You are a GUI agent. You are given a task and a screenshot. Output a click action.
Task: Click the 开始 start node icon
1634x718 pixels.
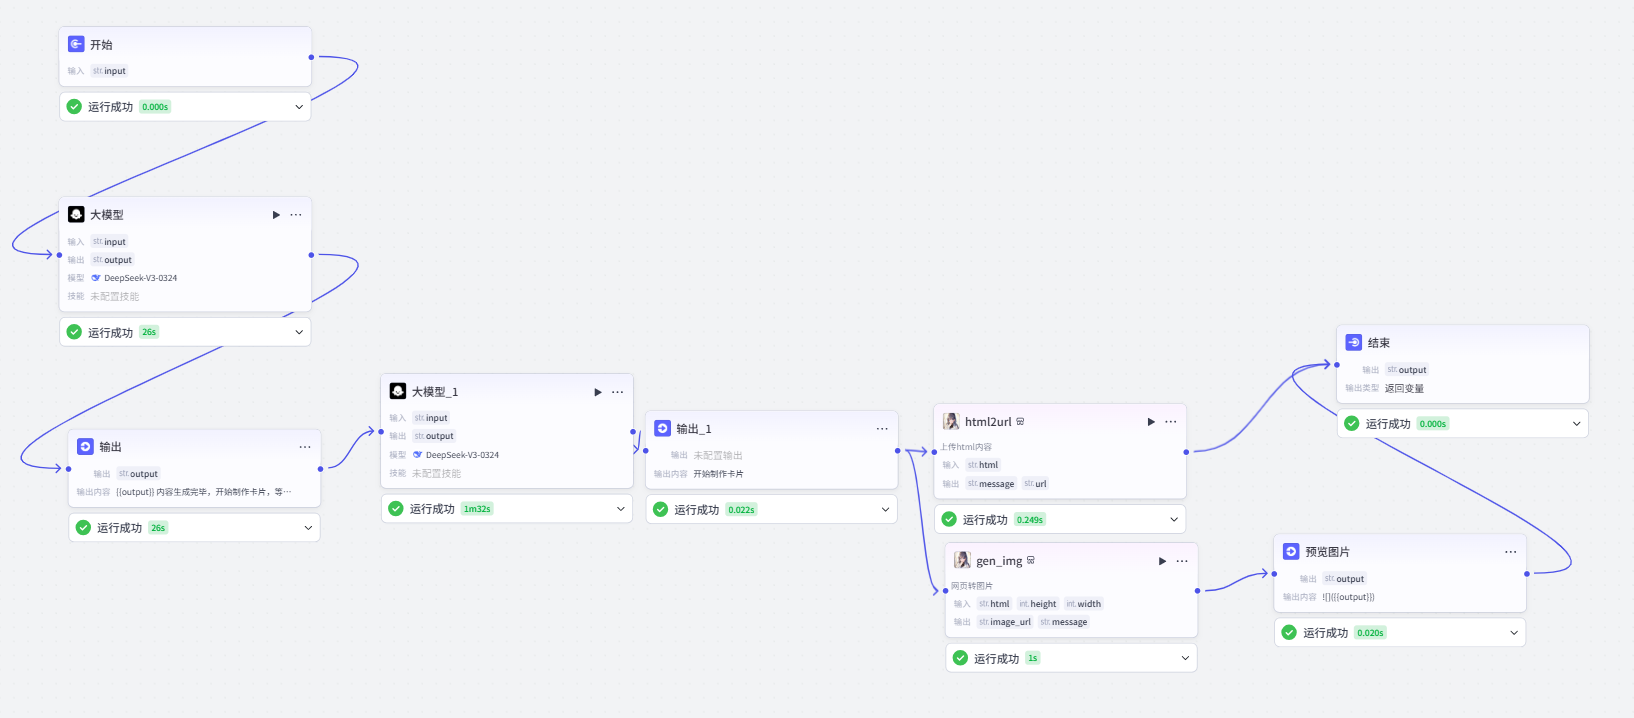tap(76, 44)
